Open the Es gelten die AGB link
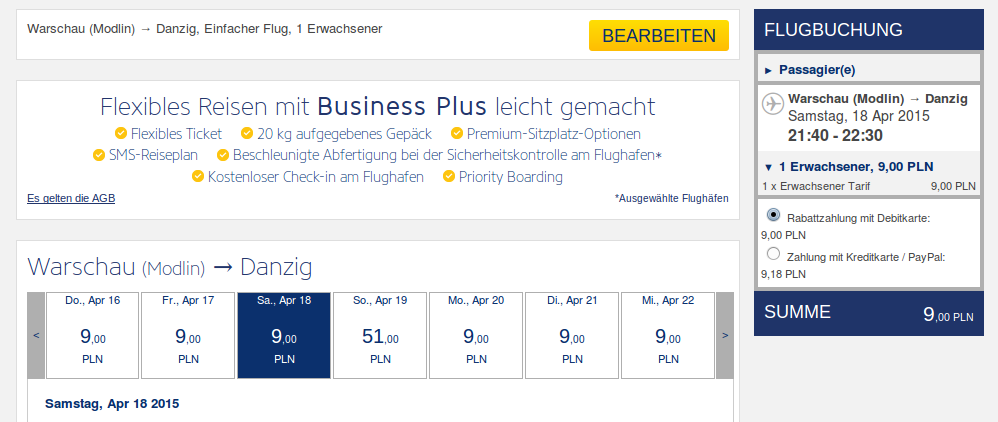This screenshot has height=422, width=998. 71,199
